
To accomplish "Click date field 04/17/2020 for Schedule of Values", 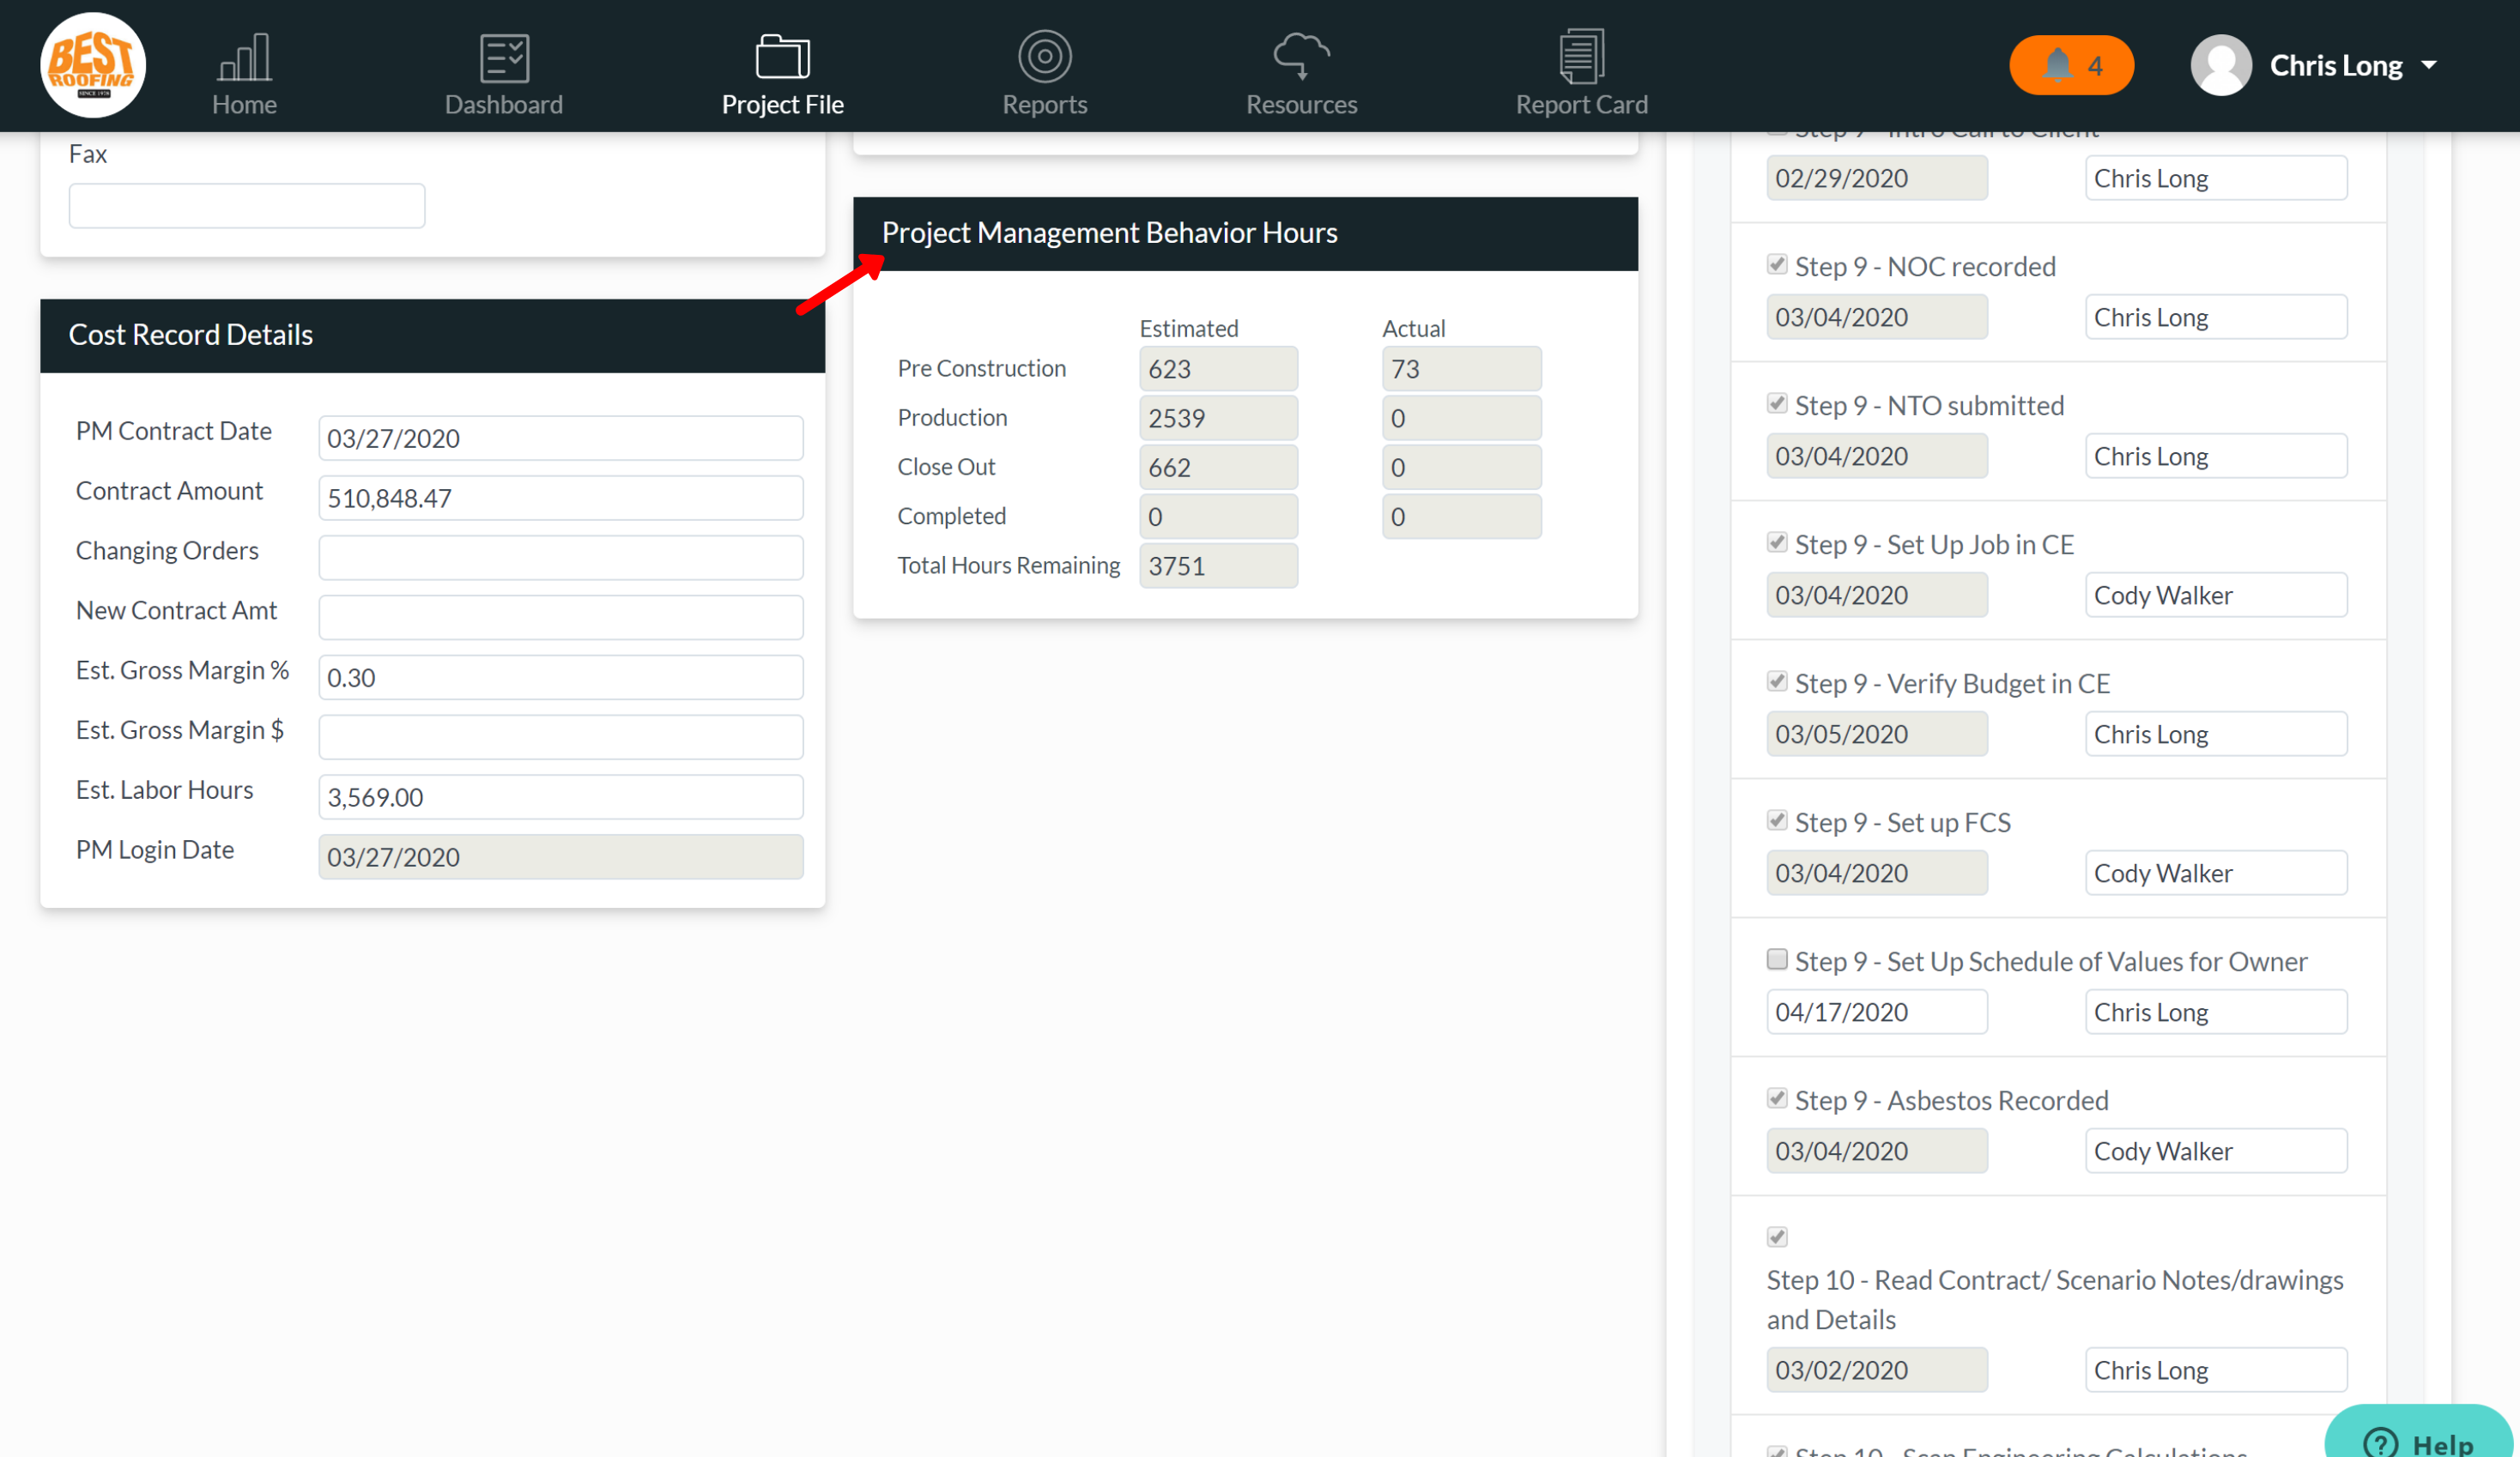I will 1876,1012.
